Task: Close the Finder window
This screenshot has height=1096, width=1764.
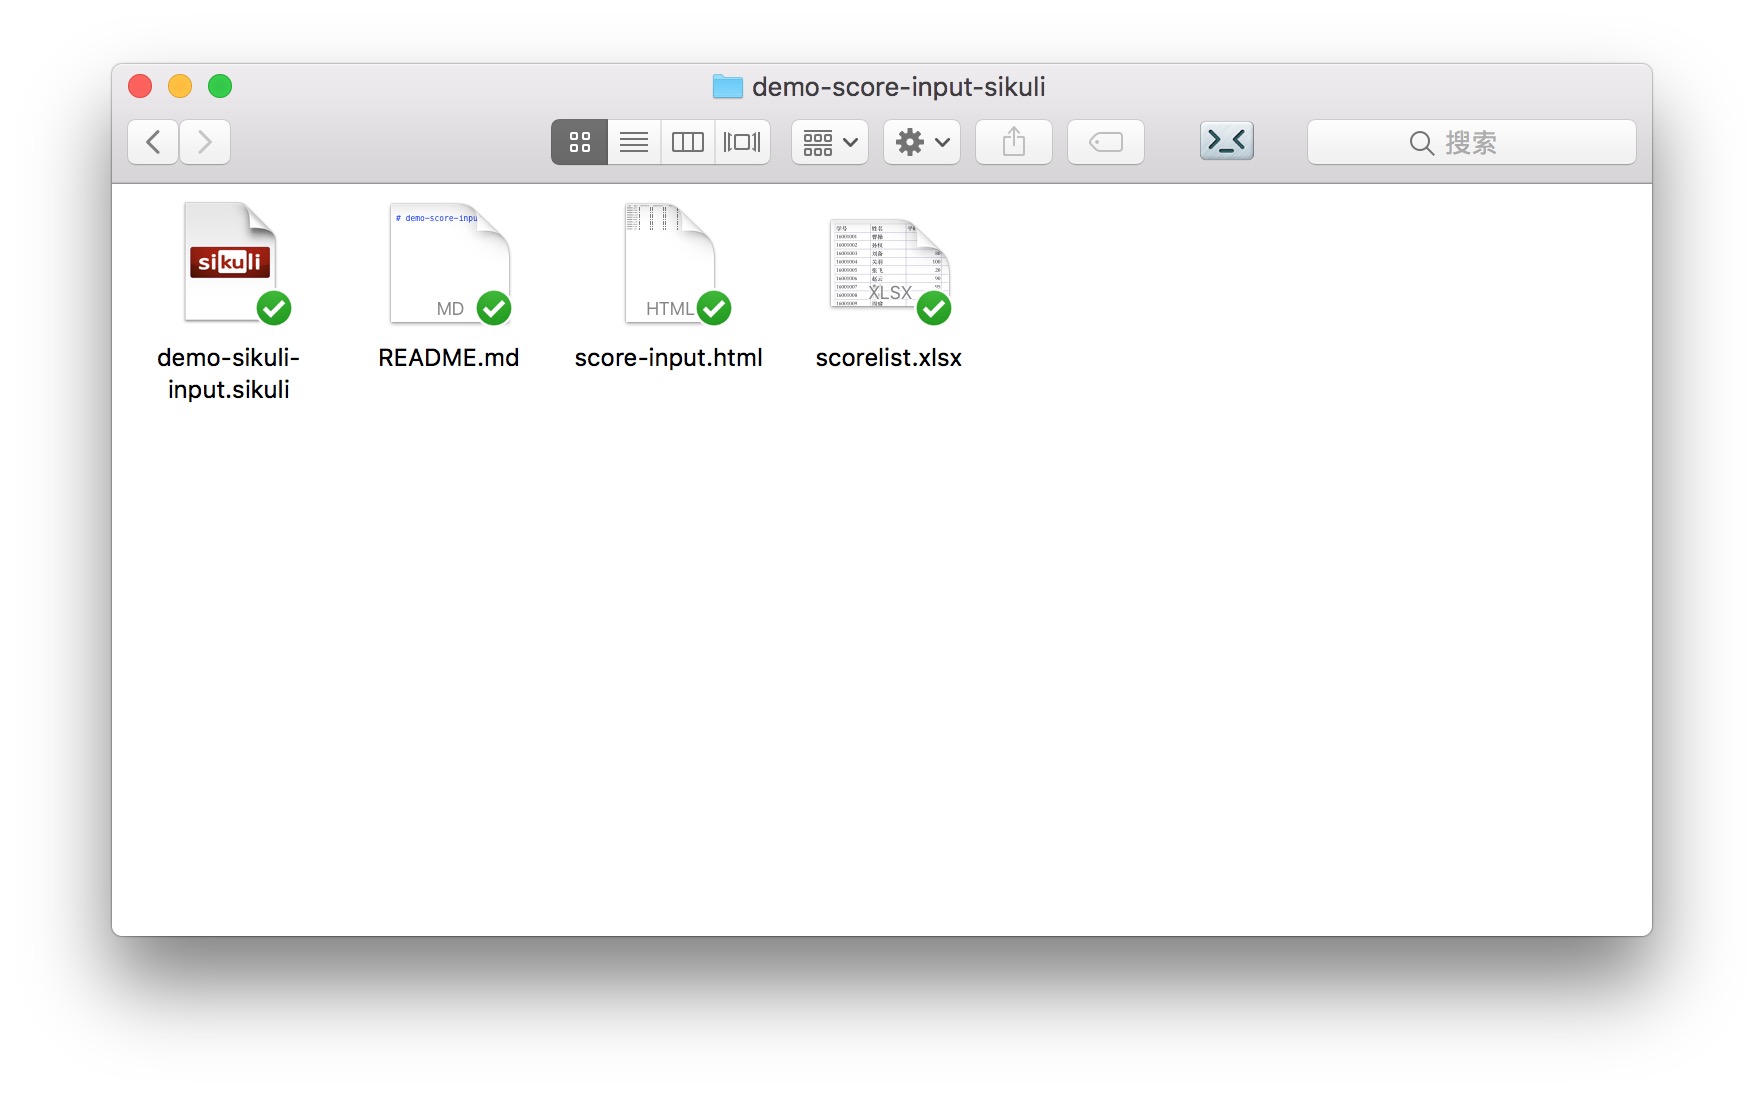Action: [140, 86]
